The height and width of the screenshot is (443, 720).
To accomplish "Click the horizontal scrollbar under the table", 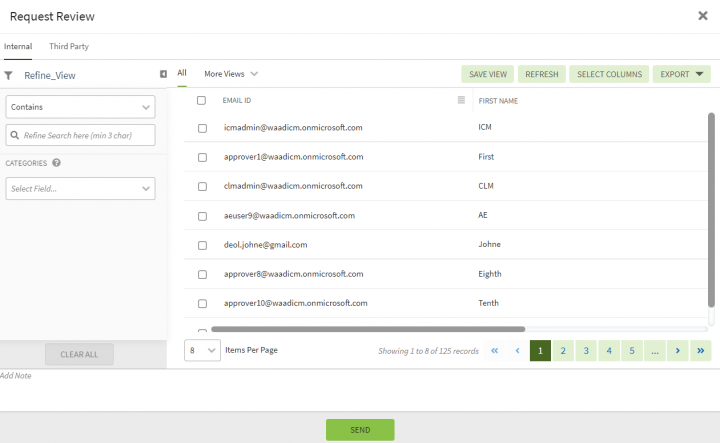I will pyautogui.click(x=368, y=329).
